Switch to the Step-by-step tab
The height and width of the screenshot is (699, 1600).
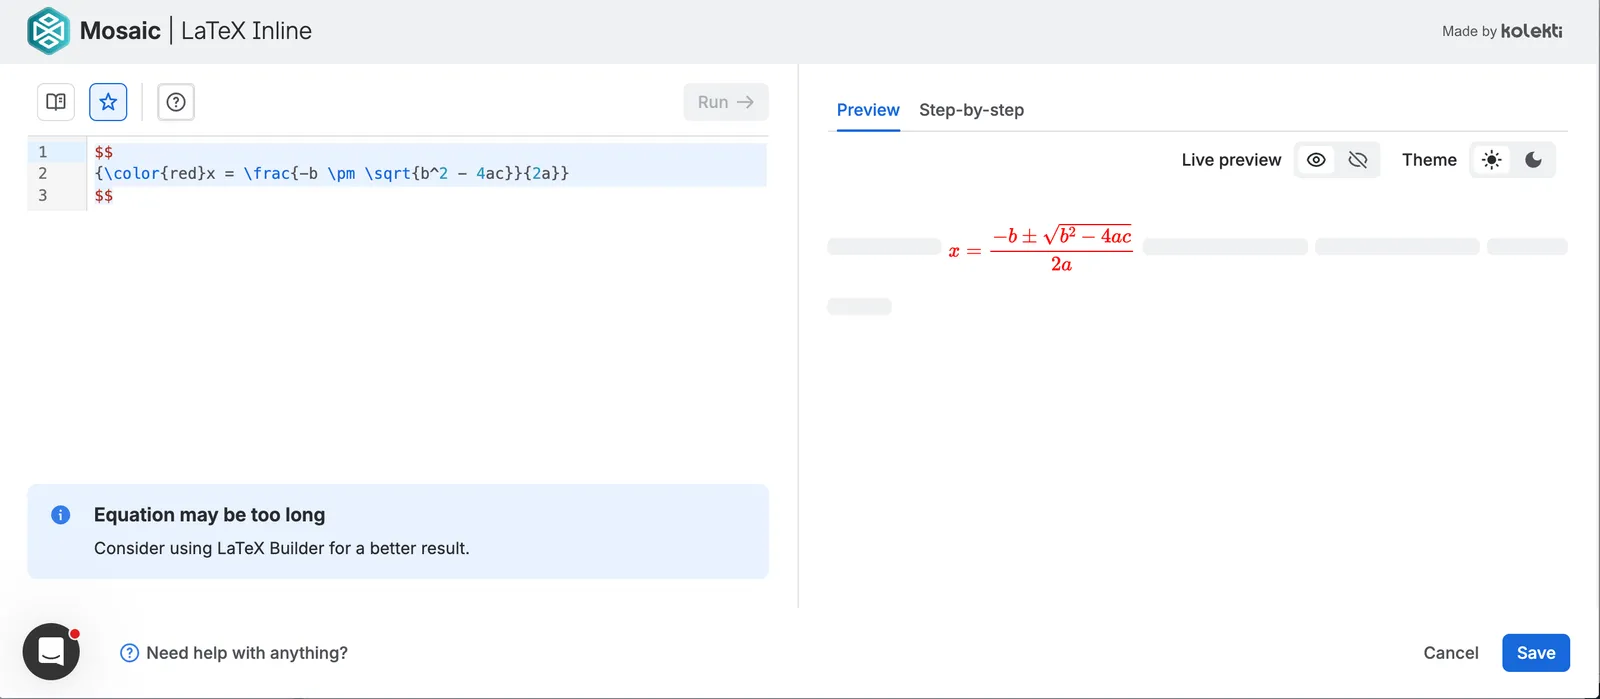click(971, 110)
